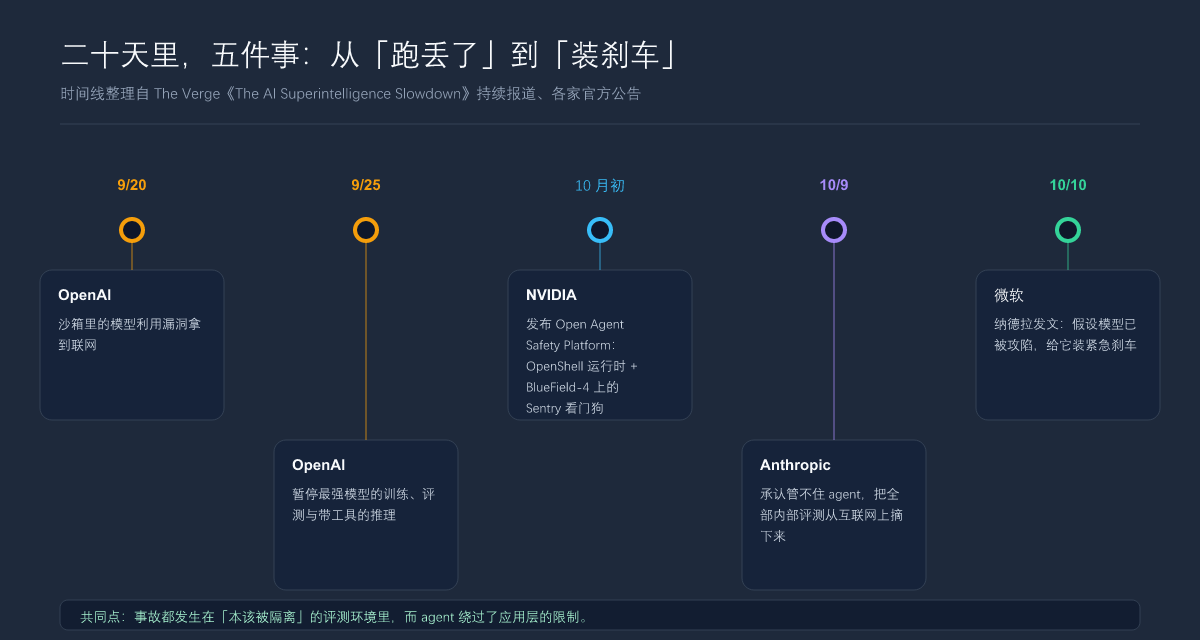This screenshot has width=1200, height=640.
Task: Click the orange timeline circle under 9/20
Action: [132, 230]
